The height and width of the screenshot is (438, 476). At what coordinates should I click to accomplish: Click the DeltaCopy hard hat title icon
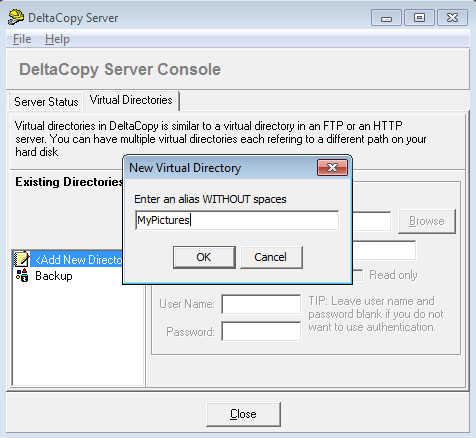(16, 17)
